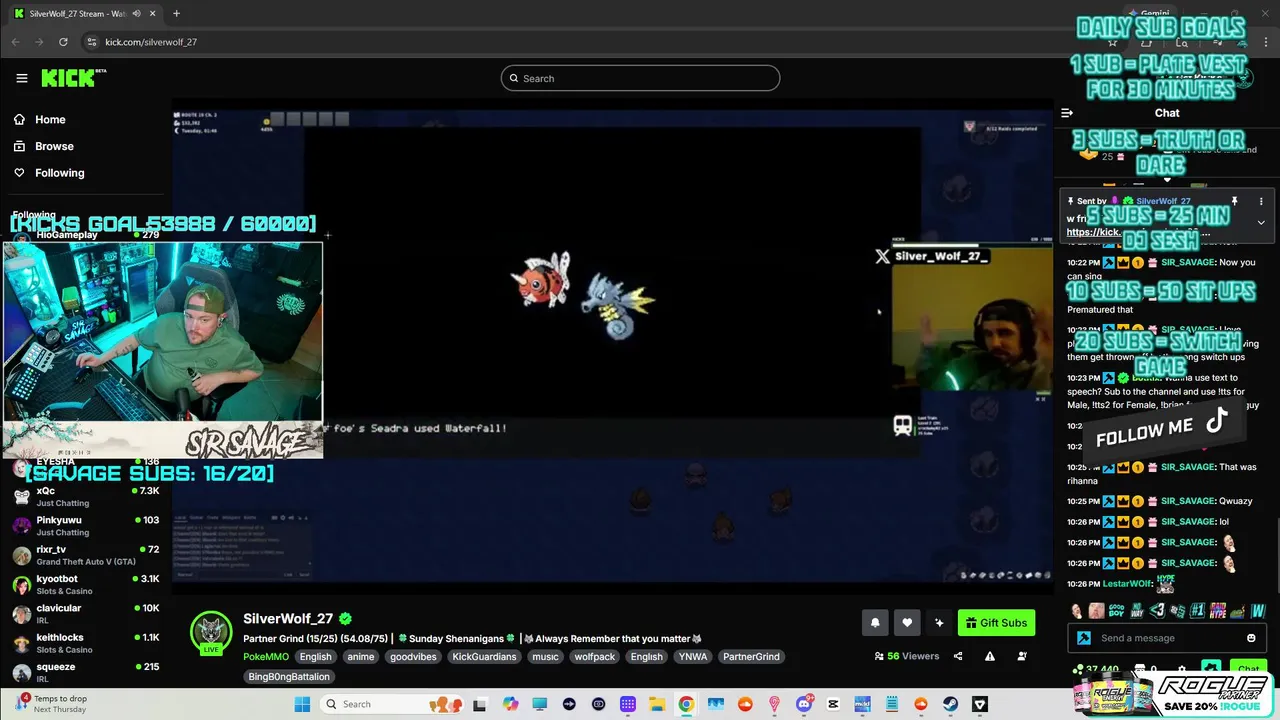Click the PartnerGrind tag
This screenshot has width=1280, height=720.
750,657
